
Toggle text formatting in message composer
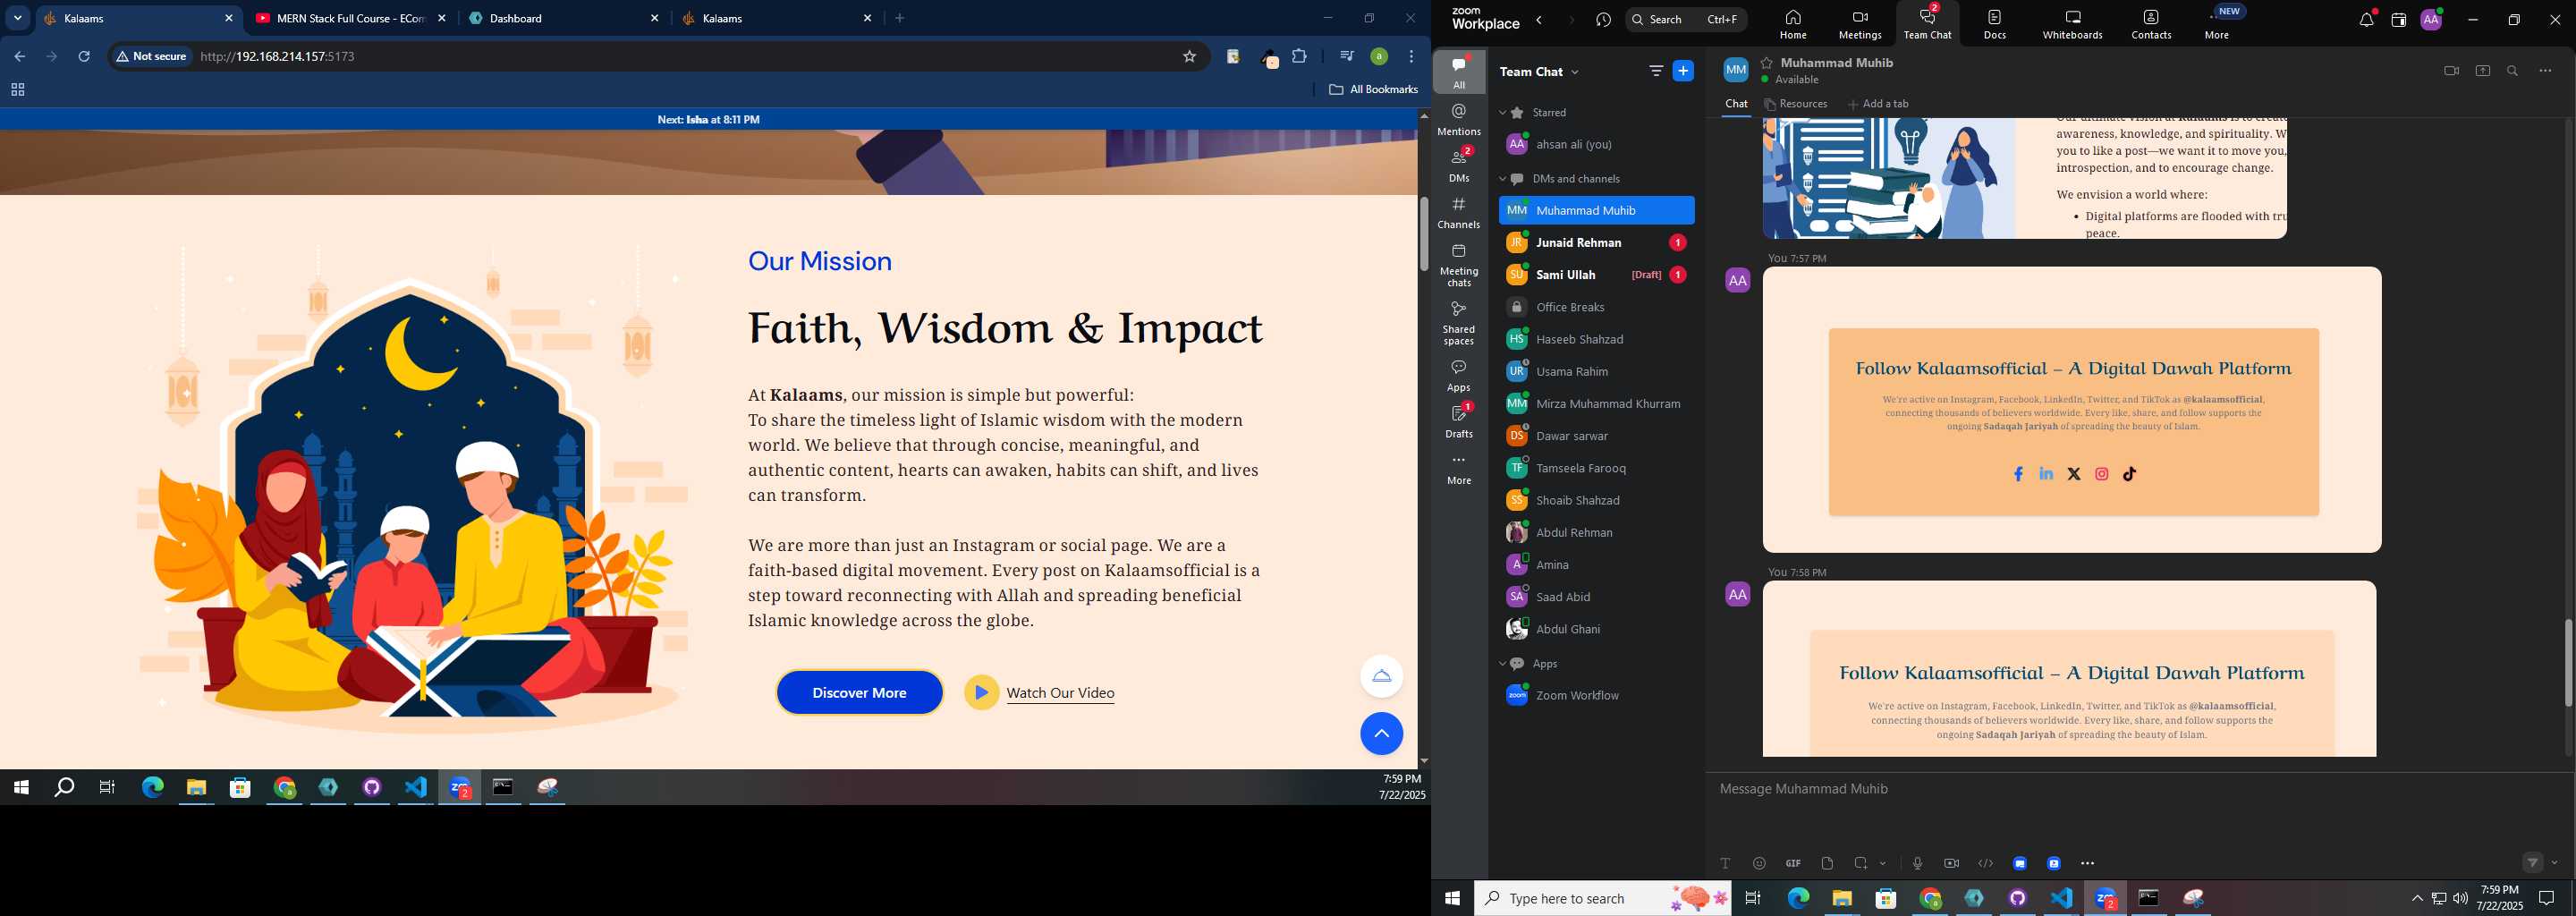pos(1725,864)
